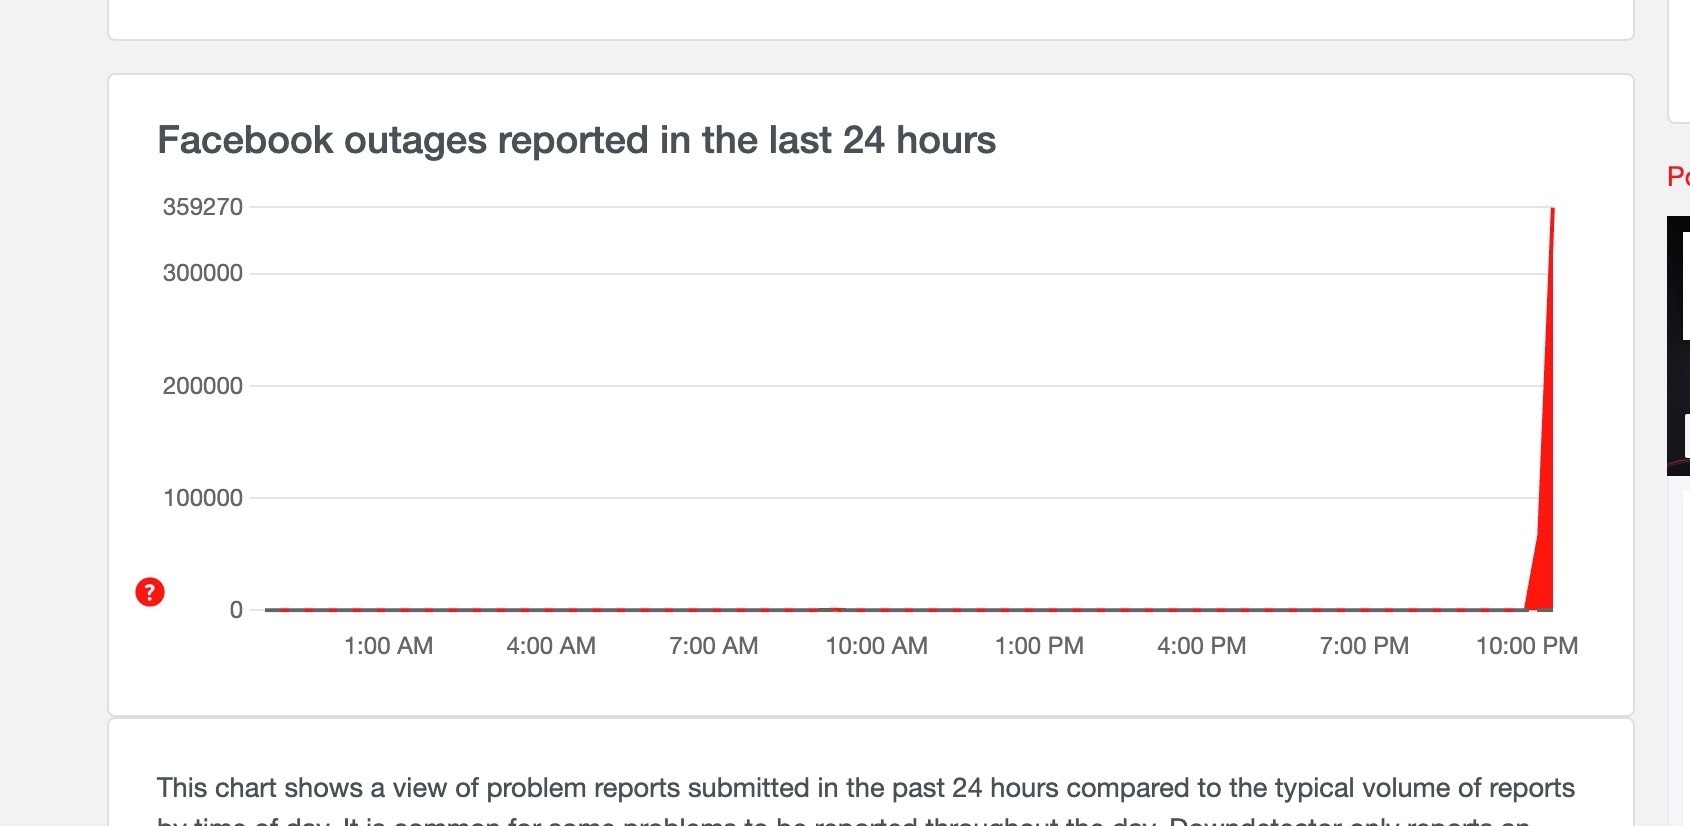Click the 4:00 PM time label

[1202, 646]
